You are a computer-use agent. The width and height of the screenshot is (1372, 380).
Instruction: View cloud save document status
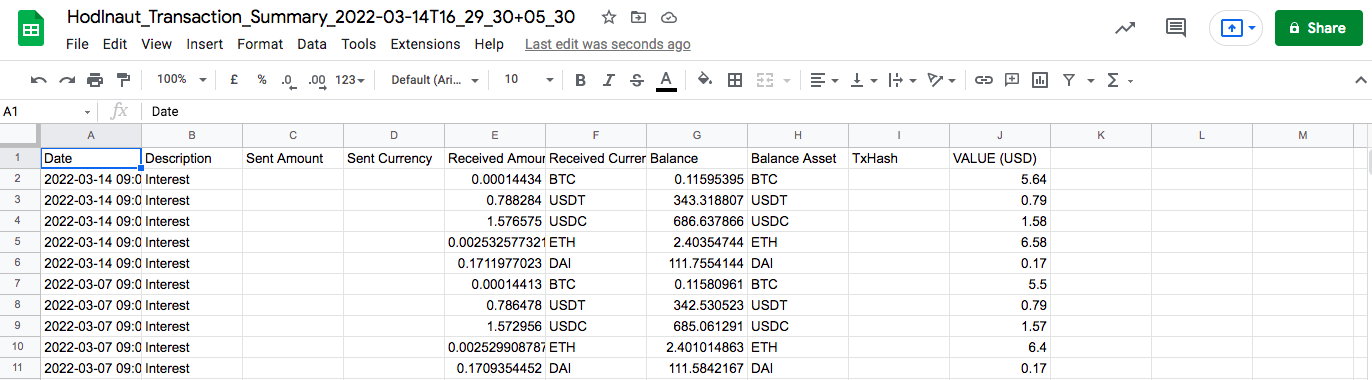[x=669, y=18]
